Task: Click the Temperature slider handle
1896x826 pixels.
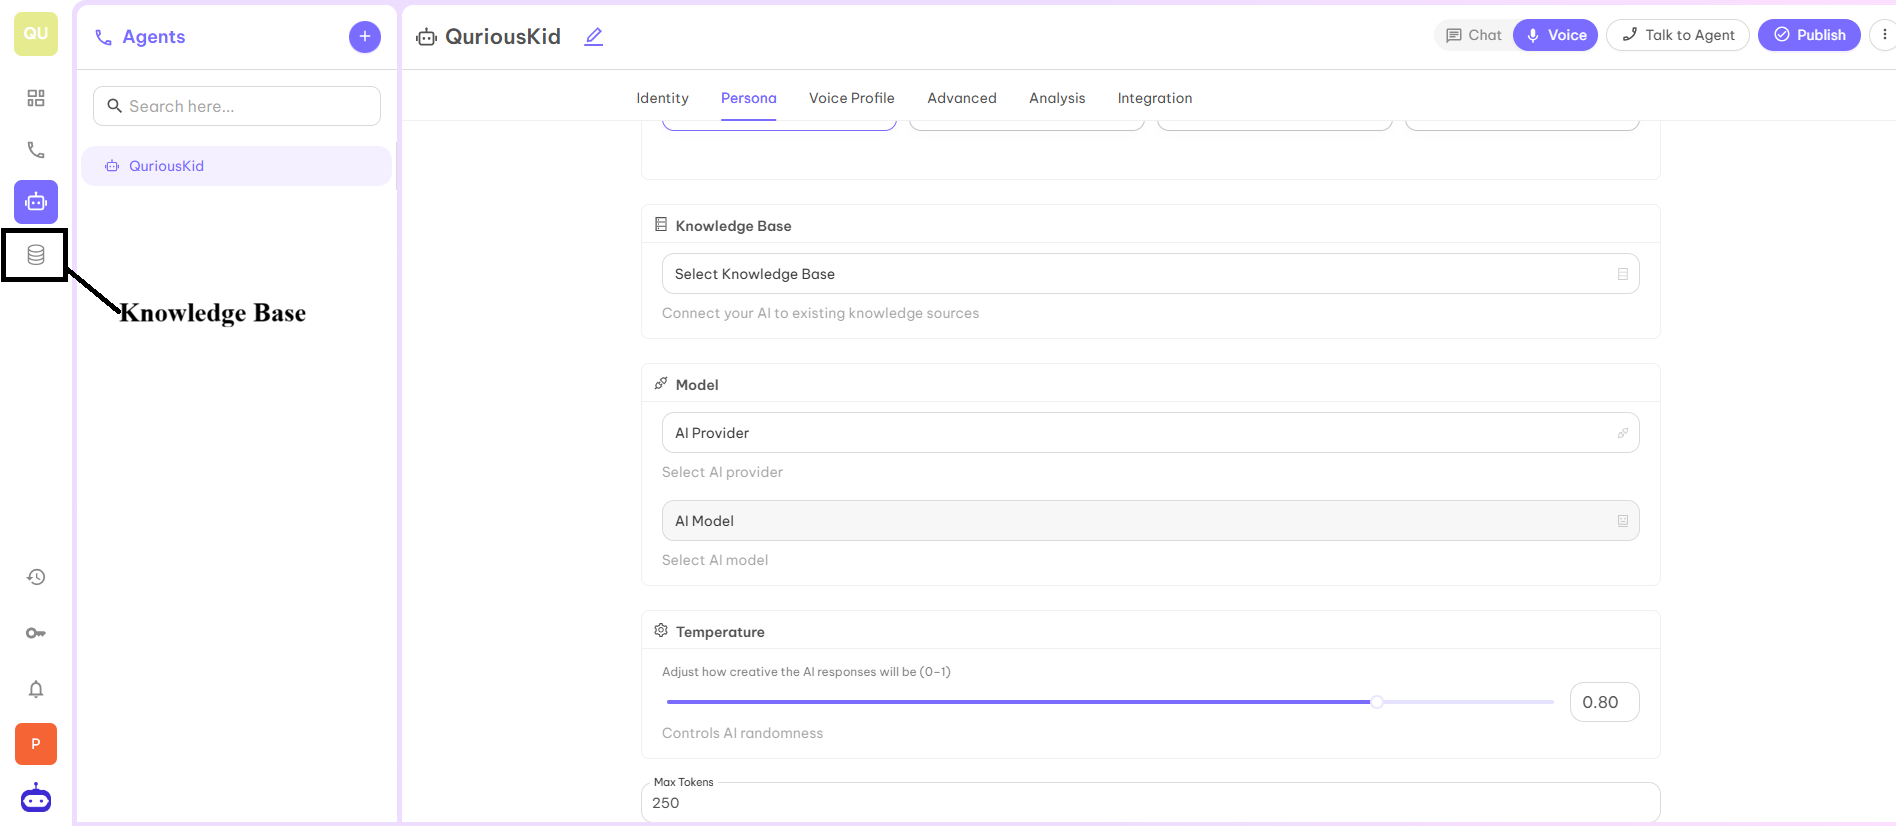Action: pos(1377,702)
